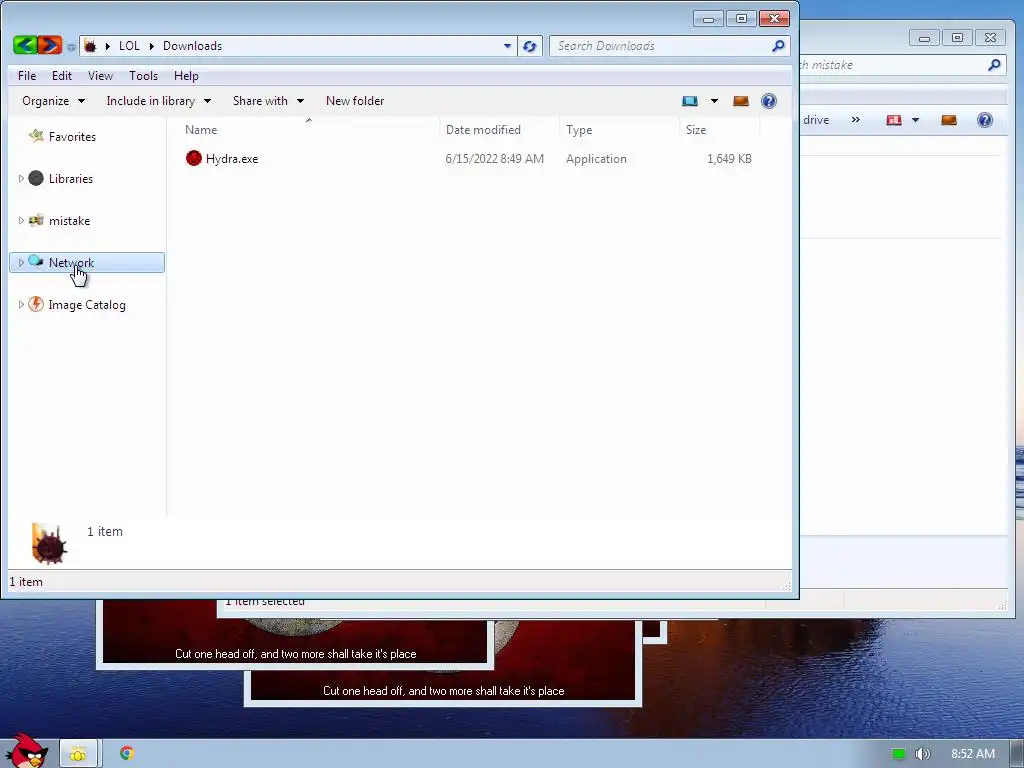Open the Tools menu
1024x768 pixels.
143,76
